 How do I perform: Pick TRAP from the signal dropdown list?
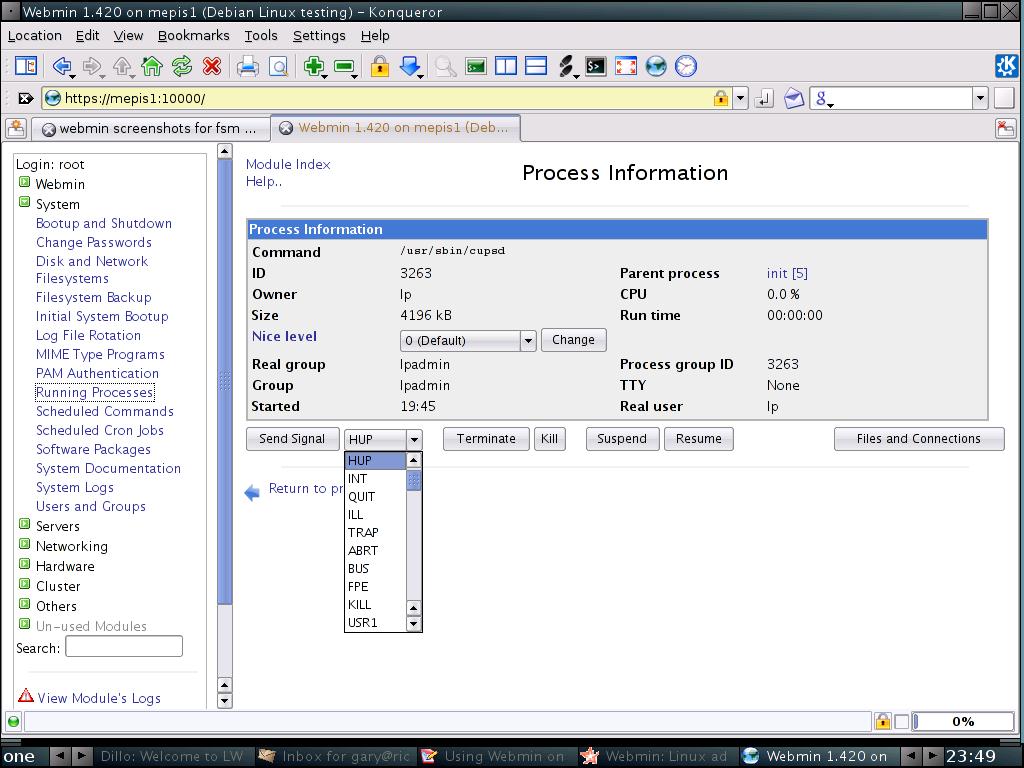point(375,532)
